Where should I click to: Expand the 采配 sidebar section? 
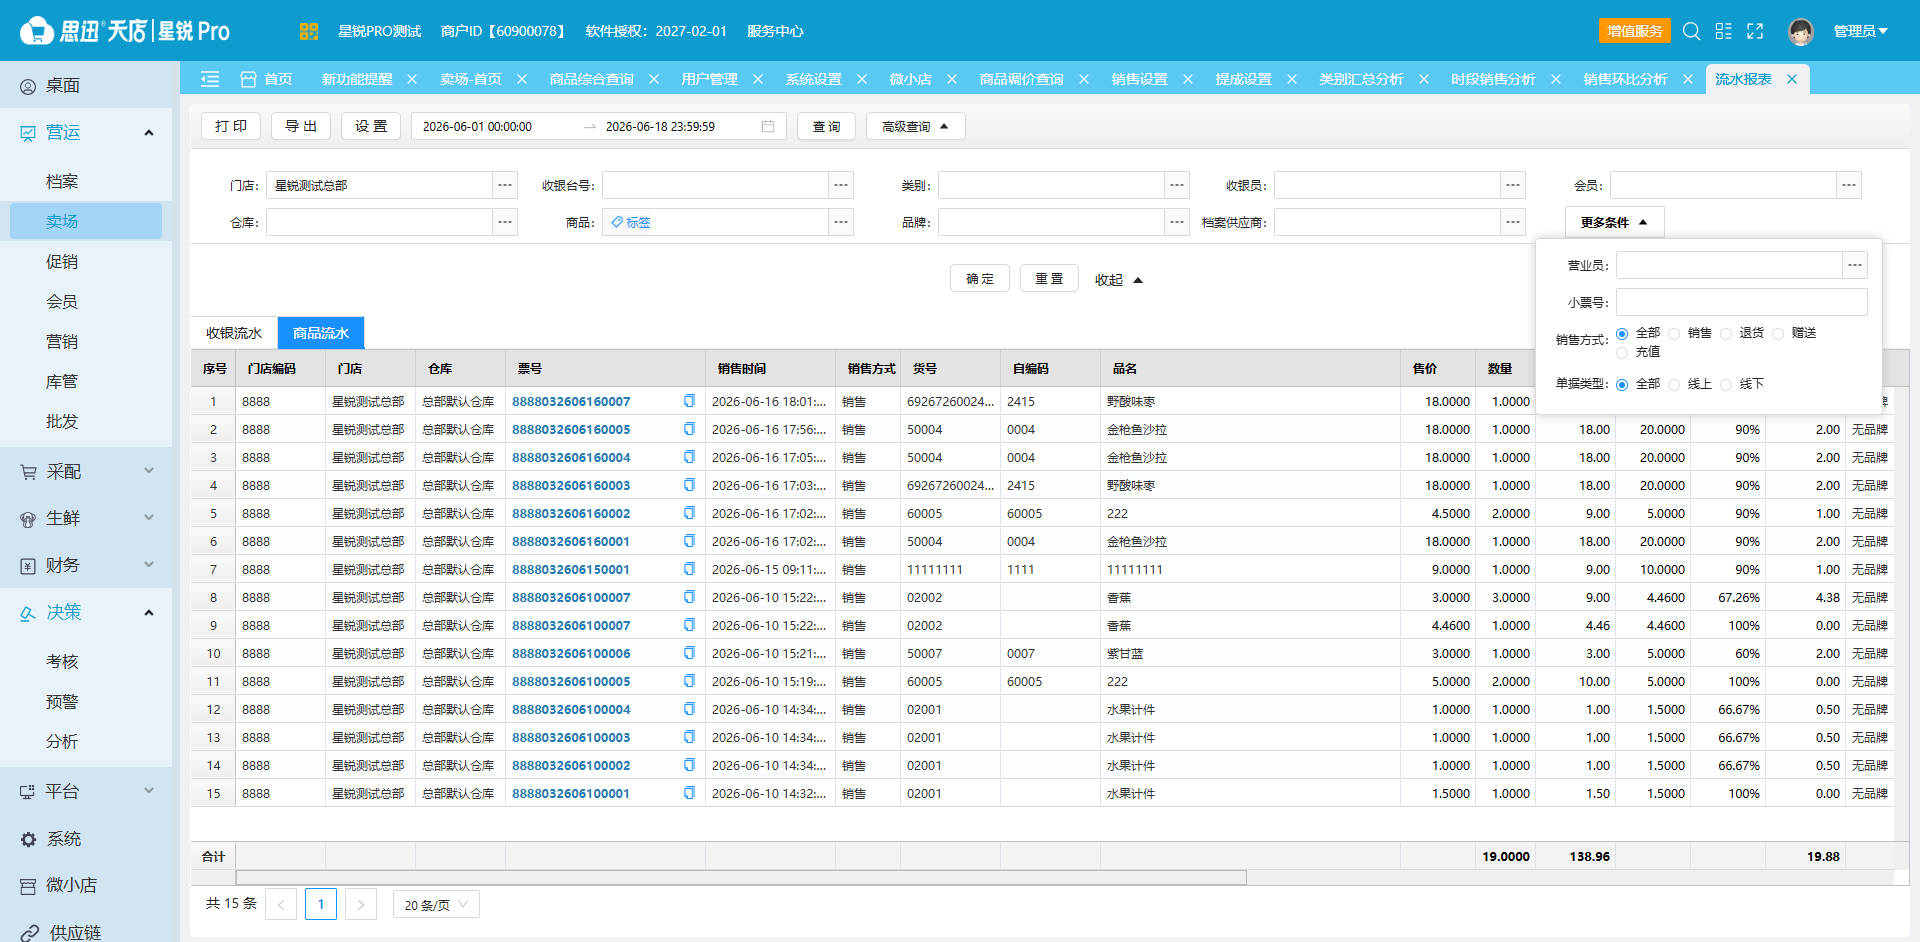(86, 471)
